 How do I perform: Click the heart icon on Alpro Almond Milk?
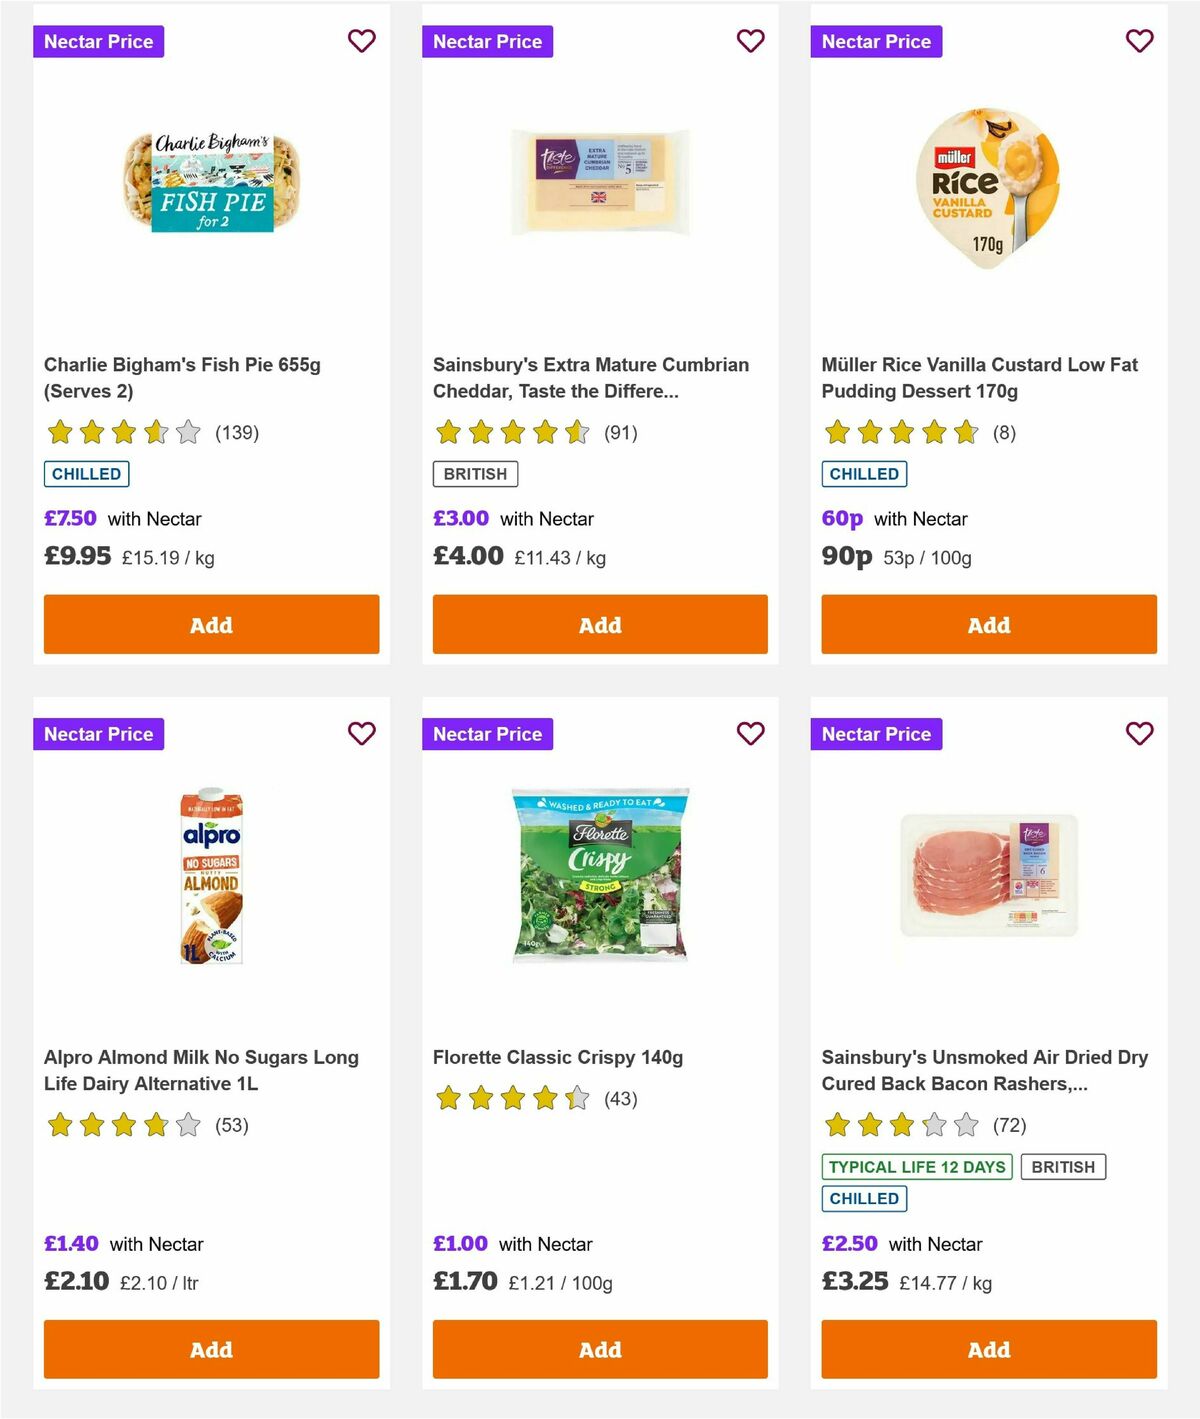pos(361,733)
